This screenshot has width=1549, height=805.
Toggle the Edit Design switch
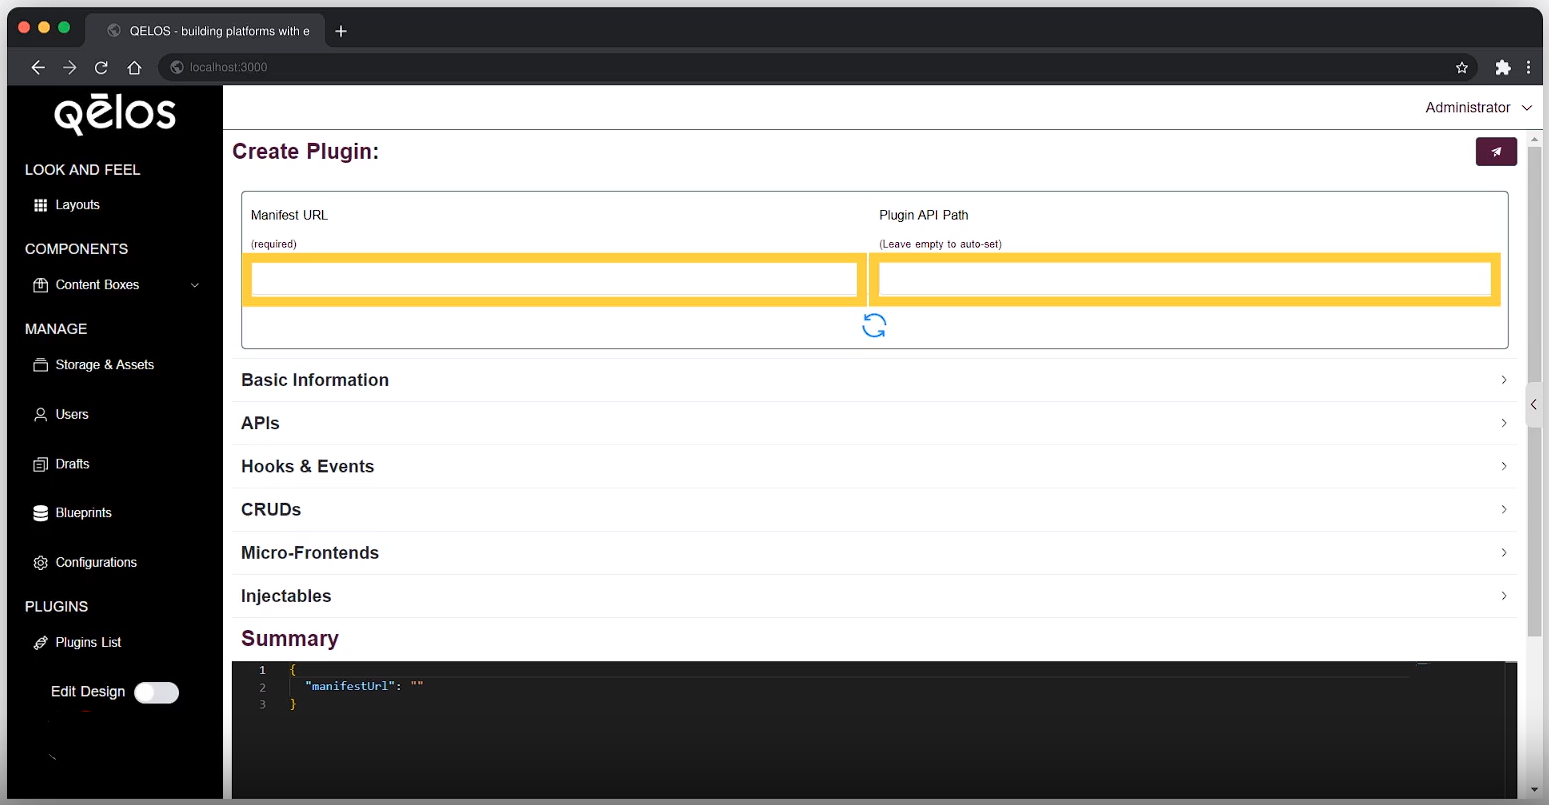click(156, 692)
